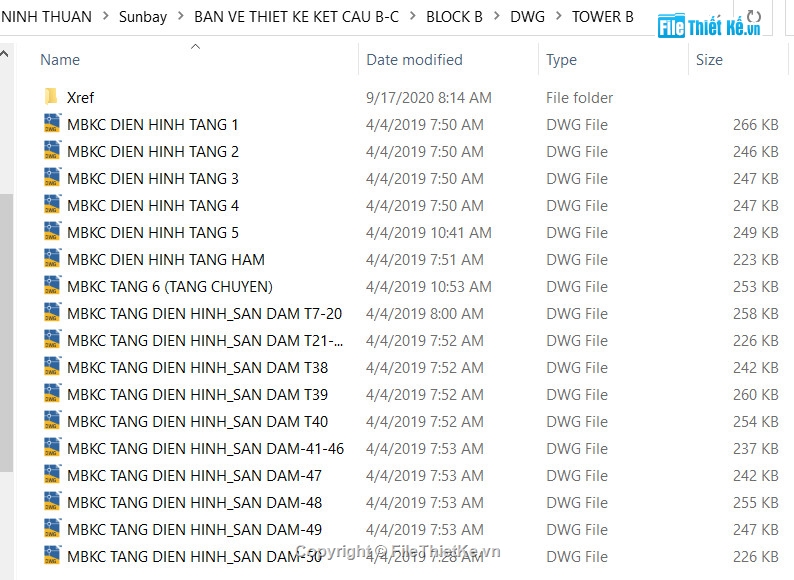
Task: Click the refresh icon beside the address bar
Action: (x=754, y=17)
